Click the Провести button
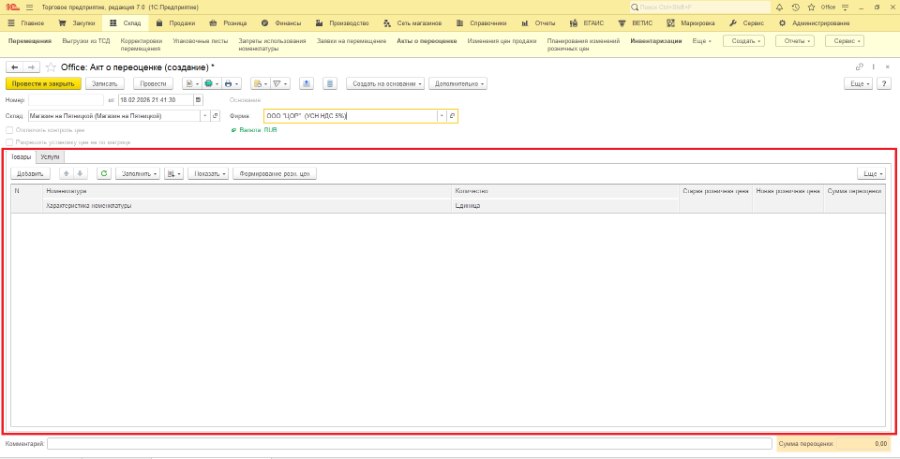Viewport: 900px width, 459px height. (153, 84)
